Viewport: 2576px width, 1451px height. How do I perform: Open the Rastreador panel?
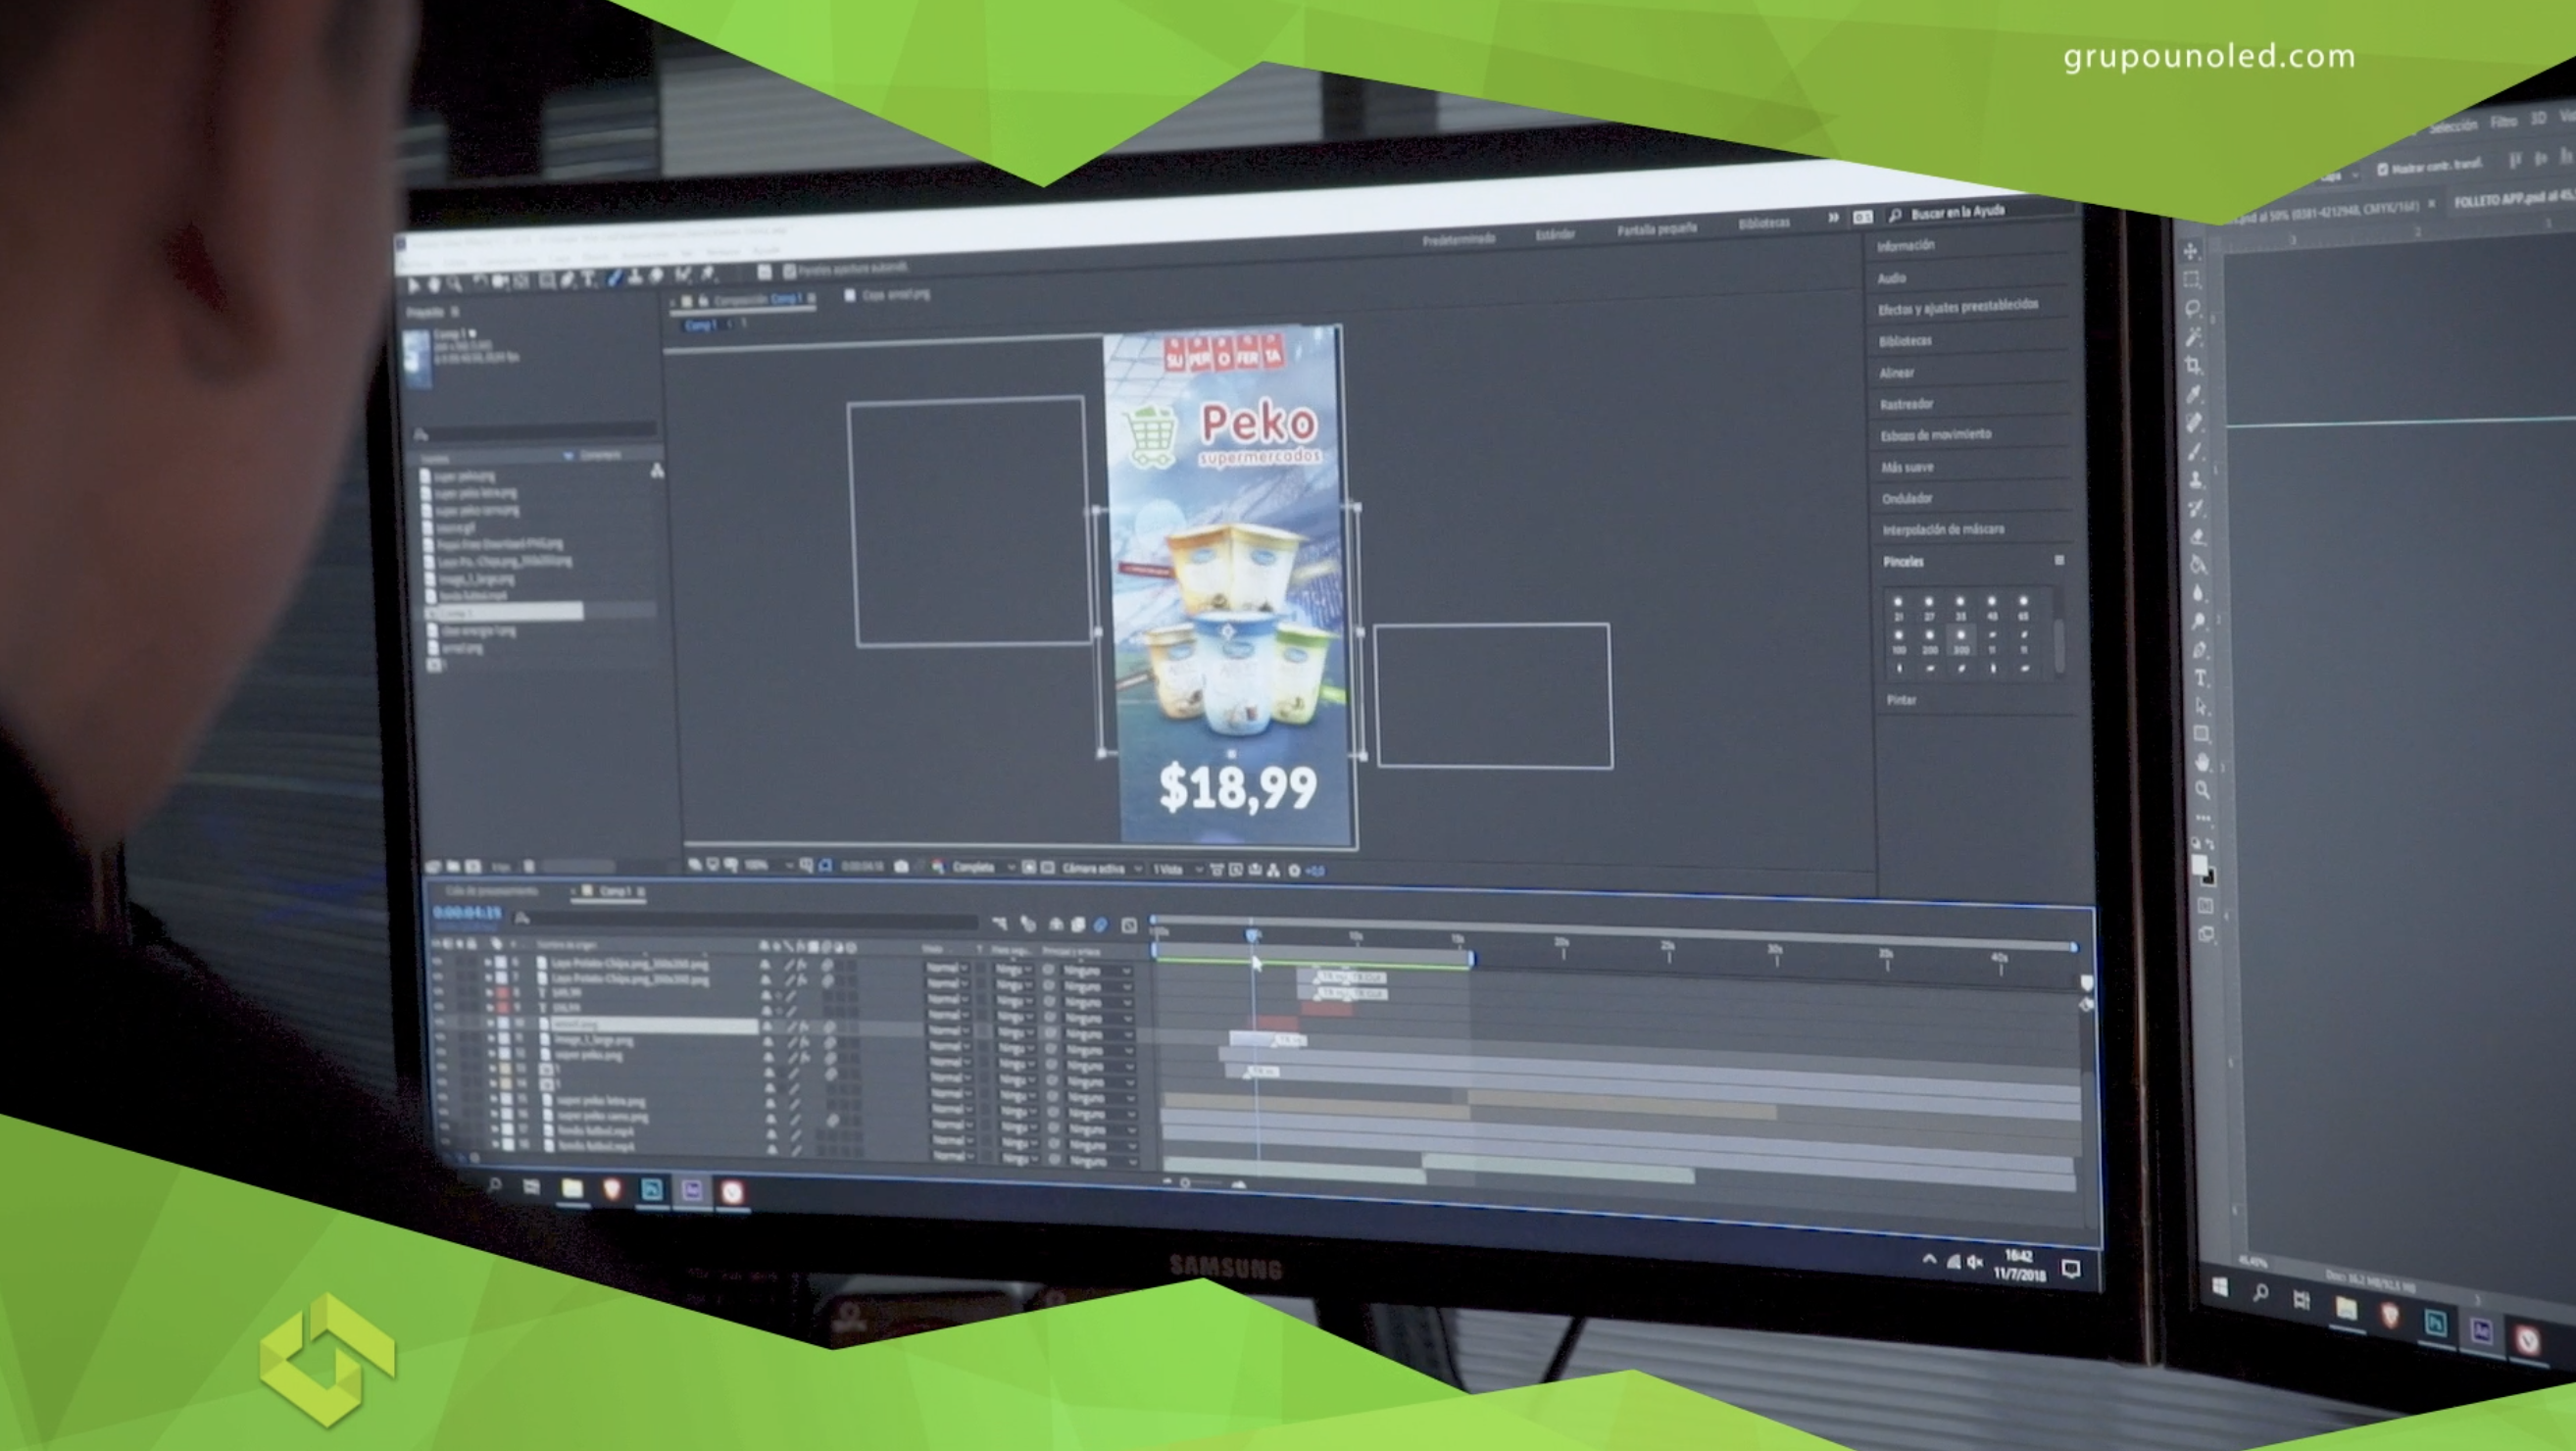pos(1906,404)
